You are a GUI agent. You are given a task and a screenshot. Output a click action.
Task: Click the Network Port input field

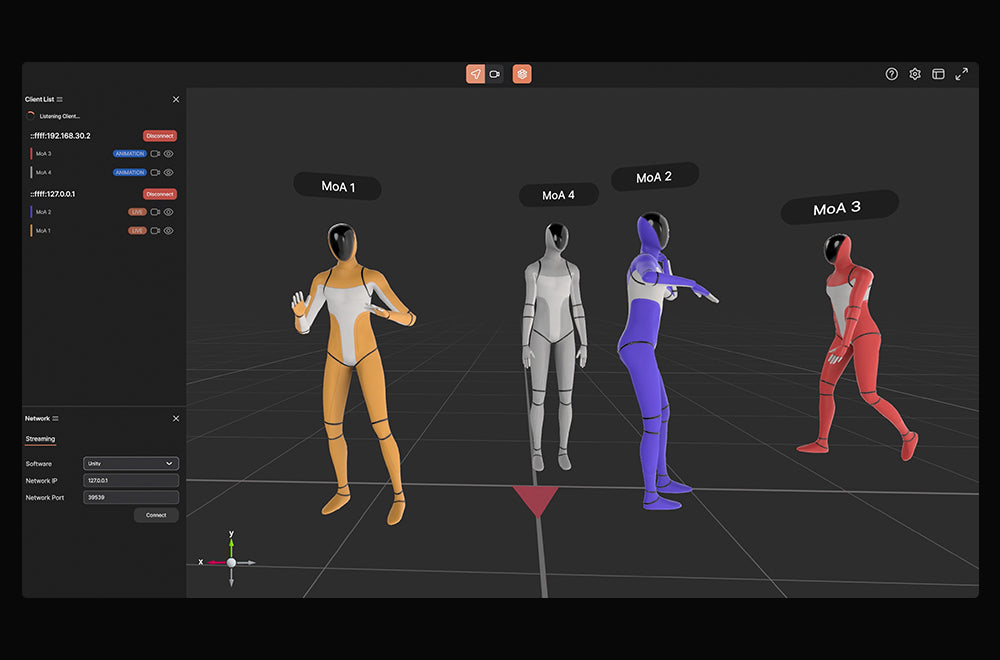pyautogui.click(x=131, y=497)
